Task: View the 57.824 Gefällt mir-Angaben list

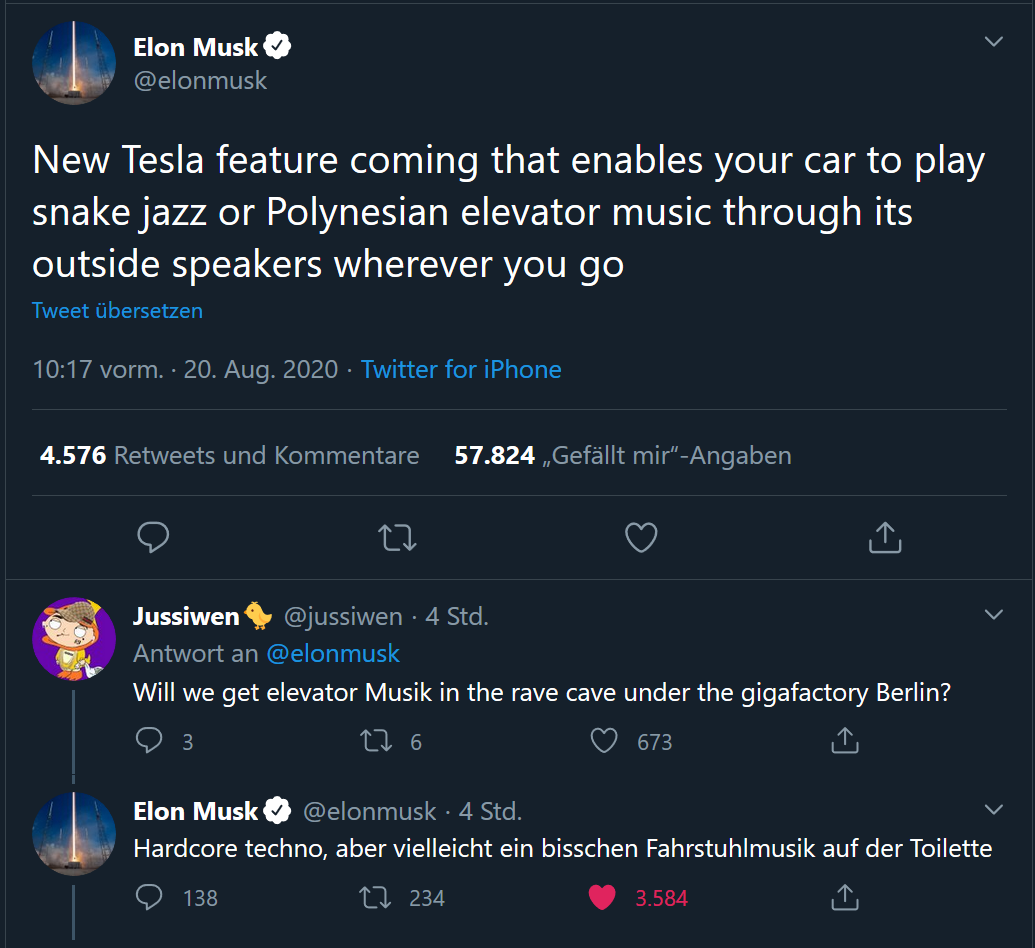Action: [622, 456]
